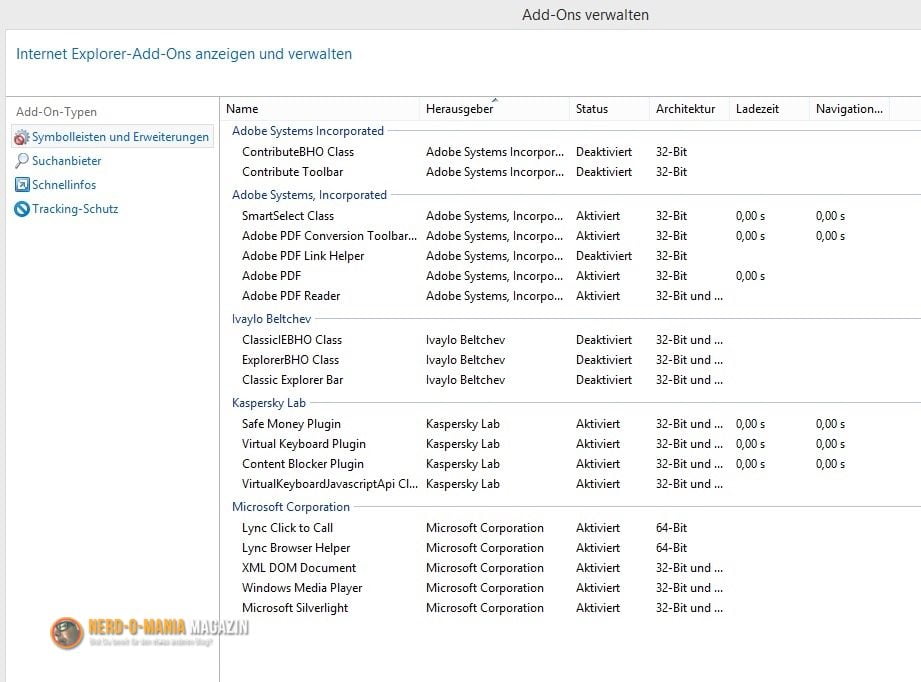Image resolution: width=921 pixels, height=682 pixels.
Task: Click 64-Bit architecture of Lync Browser Helper
Action: click(x=671, y=548)
